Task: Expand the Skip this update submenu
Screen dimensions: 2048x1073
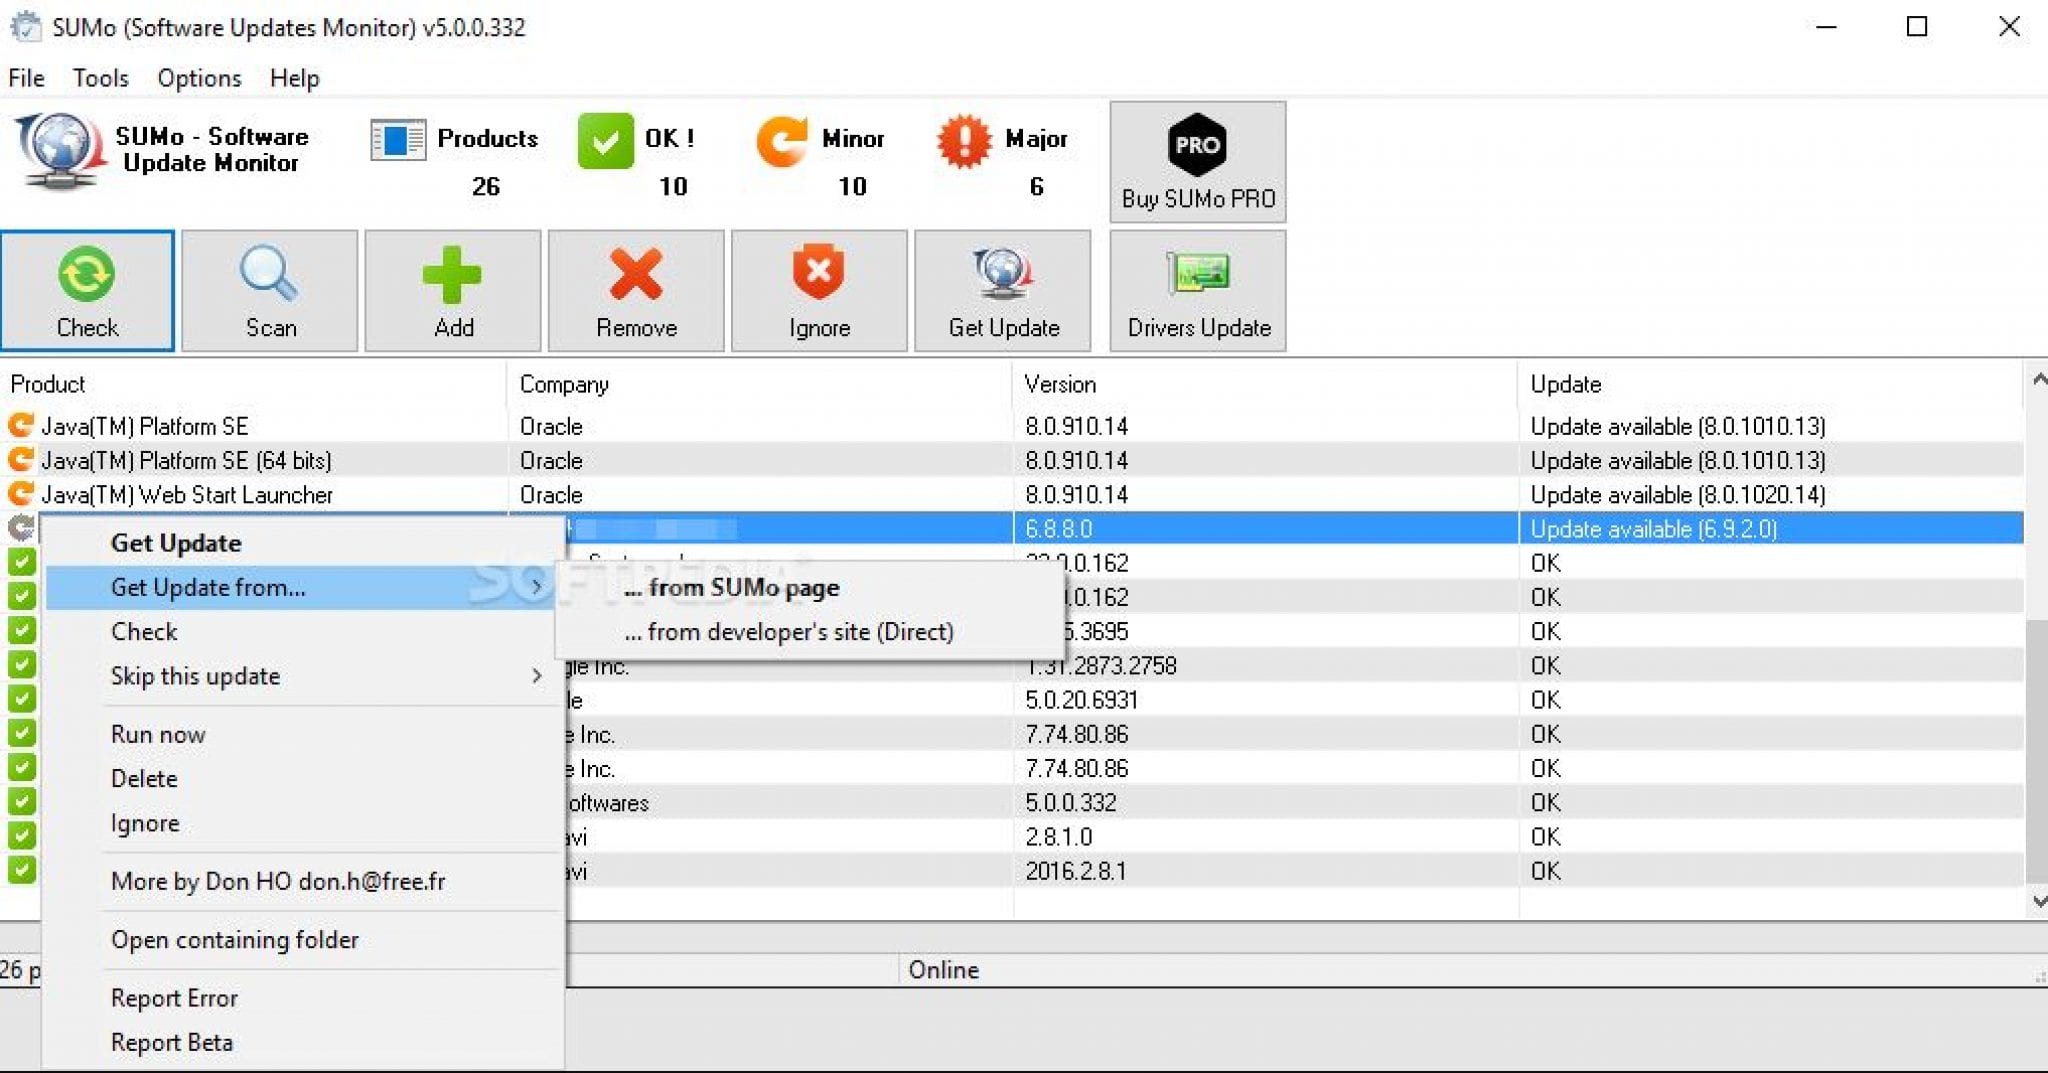Action: click(300, 676)
